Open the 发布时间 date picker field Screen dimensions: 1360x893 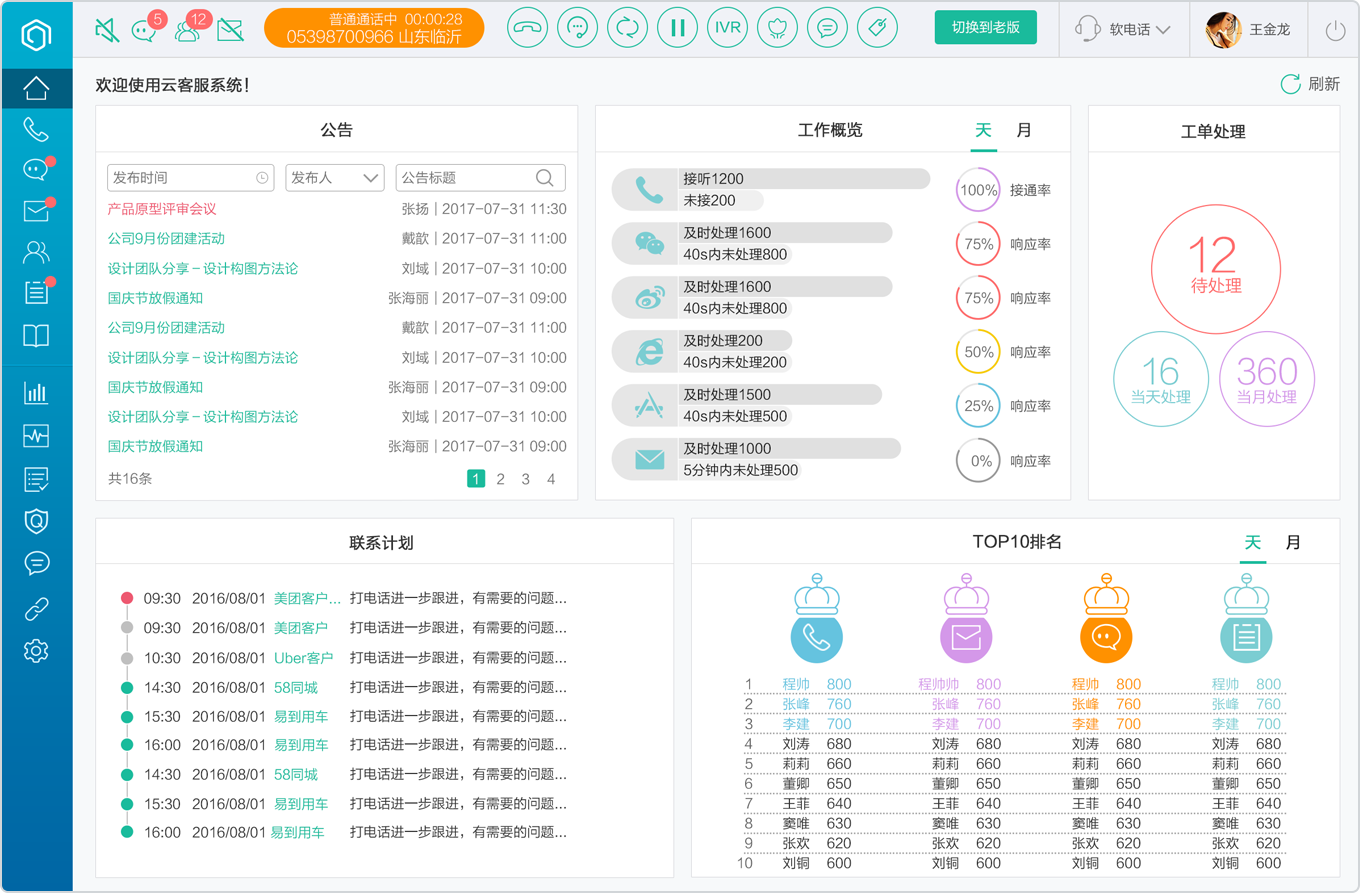pyautogui.click(x=190, y=178)
